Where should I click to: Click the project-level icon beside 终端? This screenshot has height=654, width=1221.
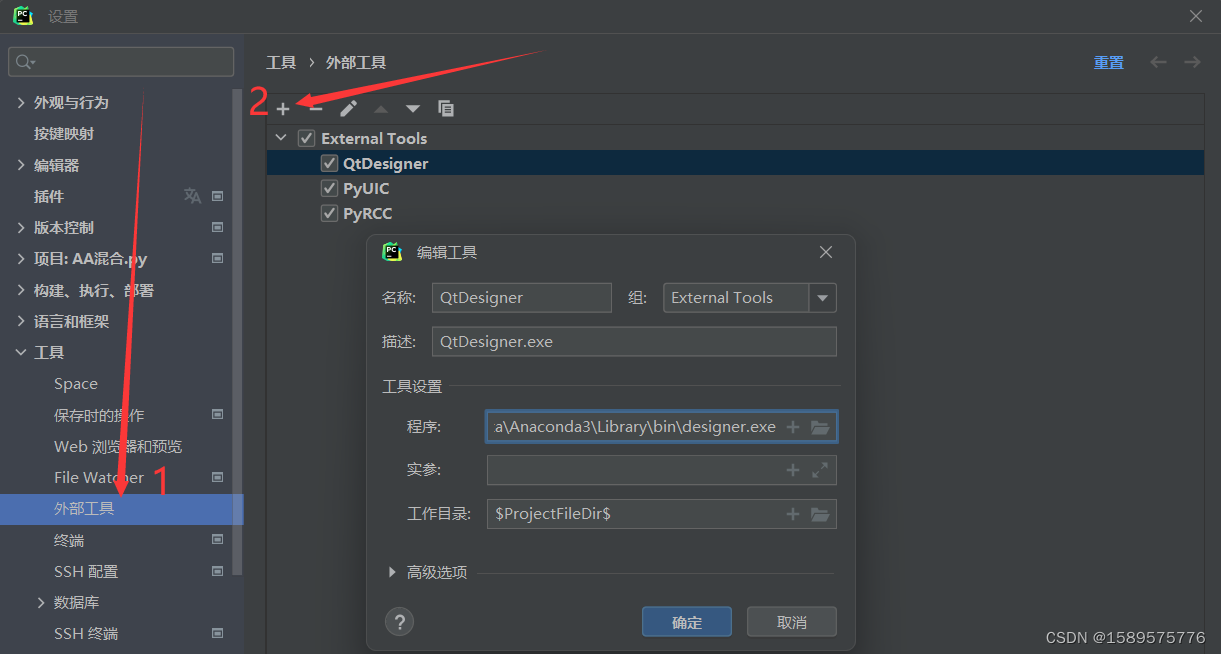[218, 540]
